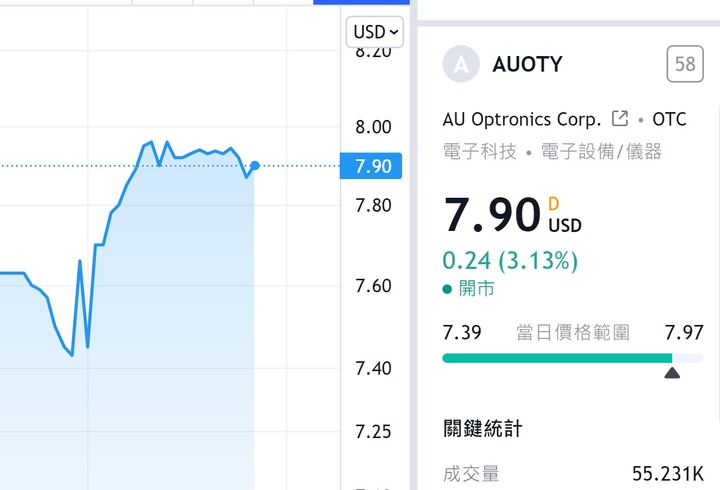Open external link icon beside AU Optronics Corp.
Image resolution: width=720 pixels, height=490 pixels.
(620, 118)
